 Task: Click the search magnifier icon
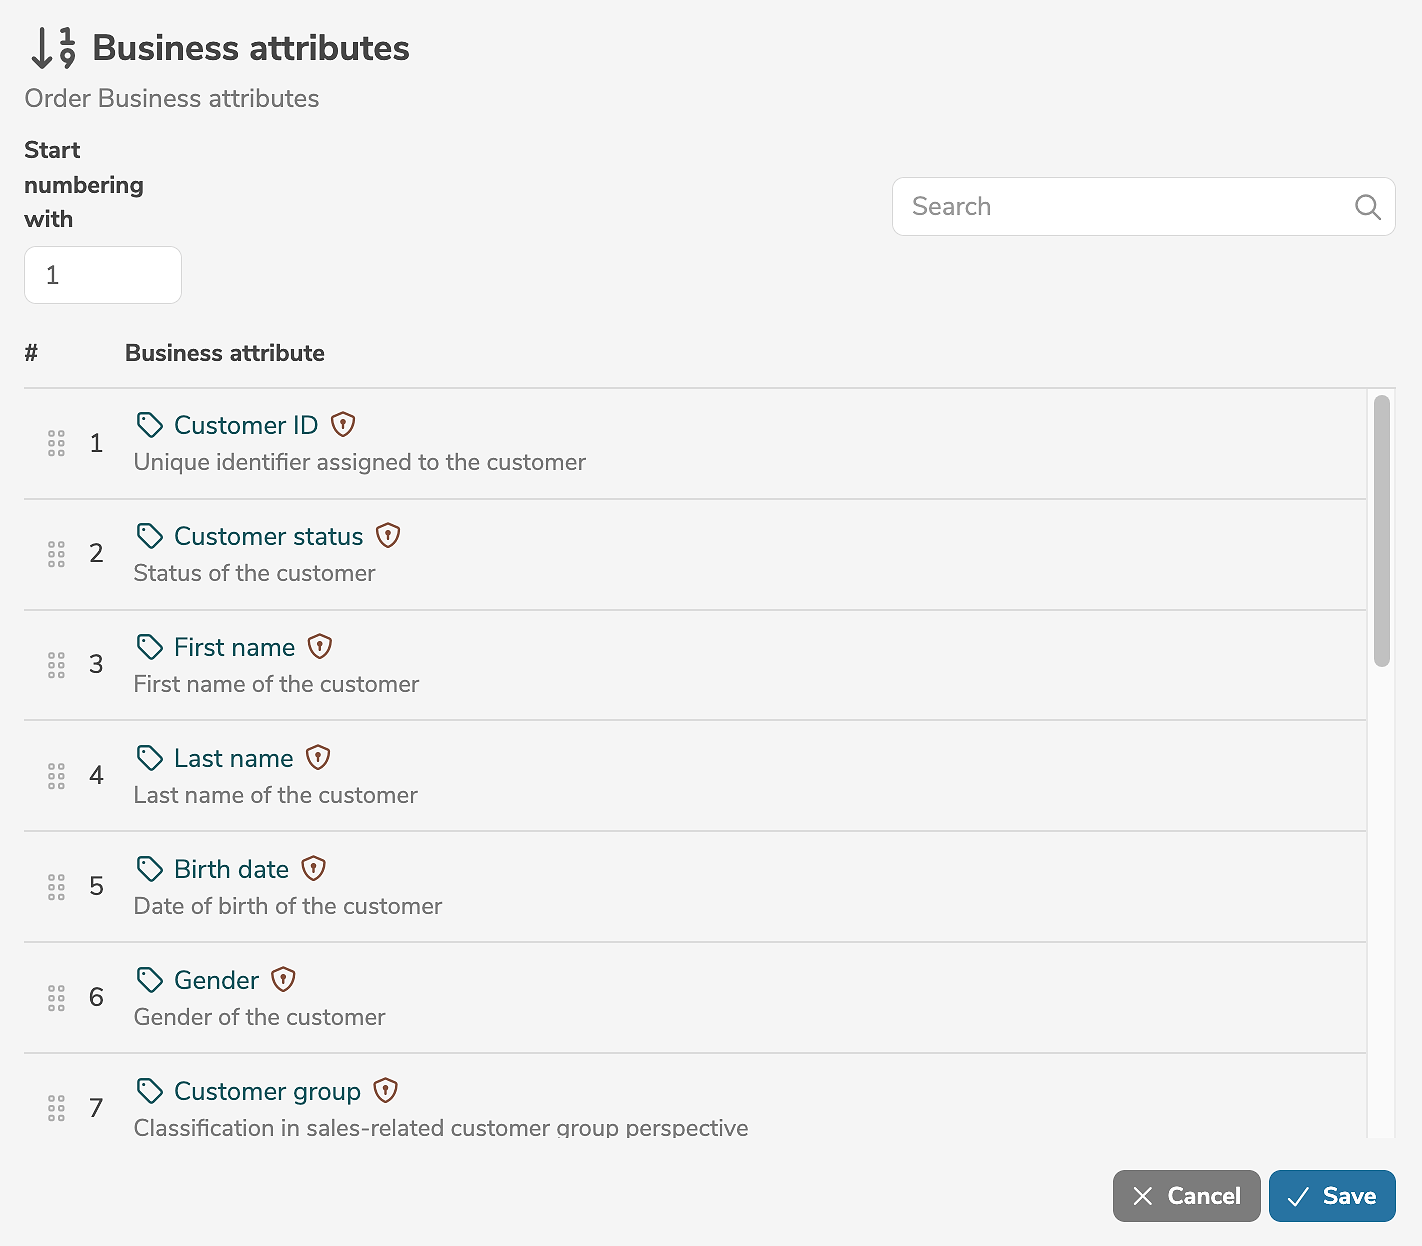coord(1367,207)
